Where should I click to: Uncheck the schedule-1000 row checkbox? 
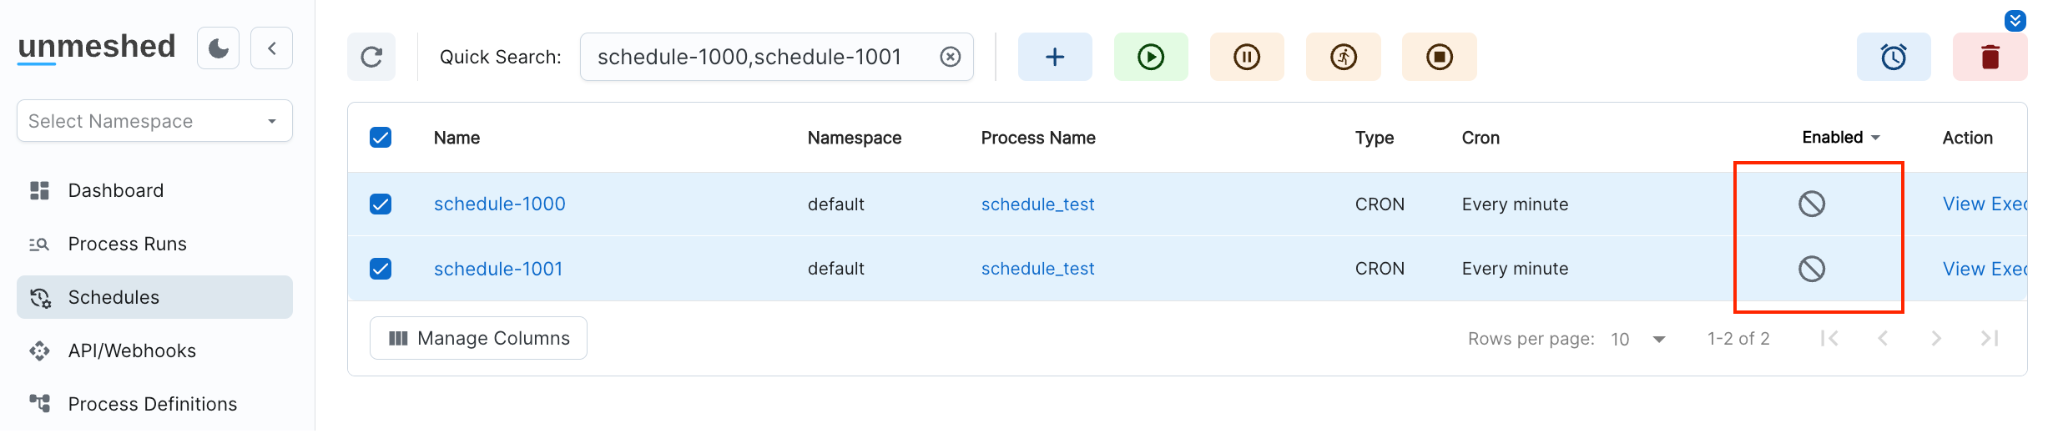click(381, 204)
